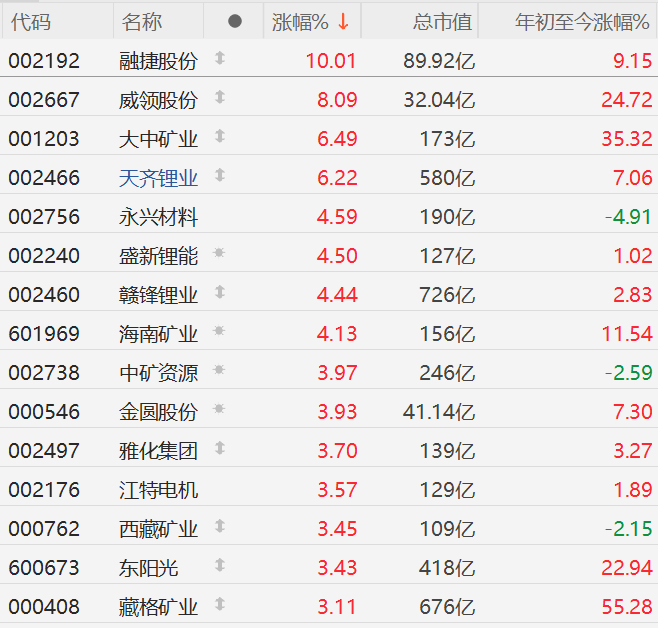The height and width of the screenshot is (628, 658).
Task: Select stock name 中矿资源
Action: click(x=158, y=373)
